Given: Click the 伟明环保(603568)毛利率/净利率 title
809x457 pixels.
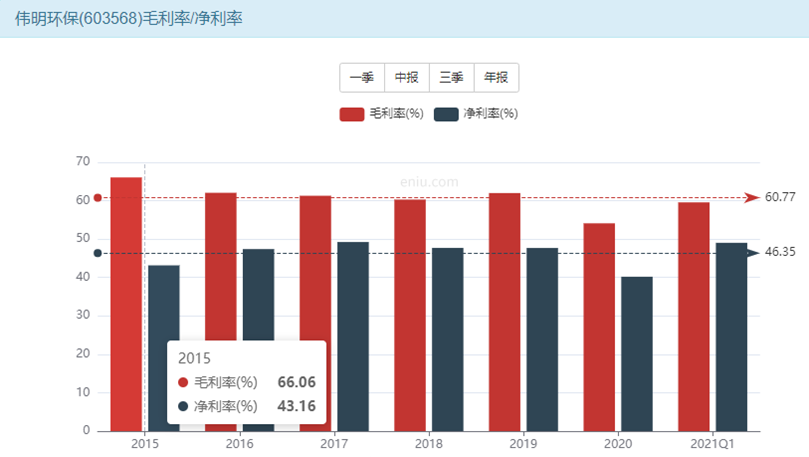Looking at the screenshot, I should (x=129, y=19).
